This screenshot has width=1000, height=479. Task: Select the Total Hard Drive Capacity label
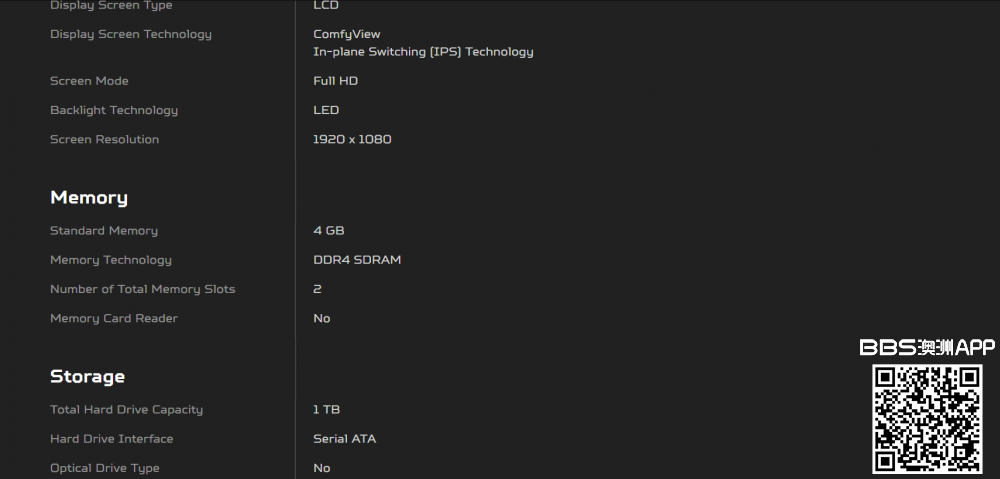126,410
